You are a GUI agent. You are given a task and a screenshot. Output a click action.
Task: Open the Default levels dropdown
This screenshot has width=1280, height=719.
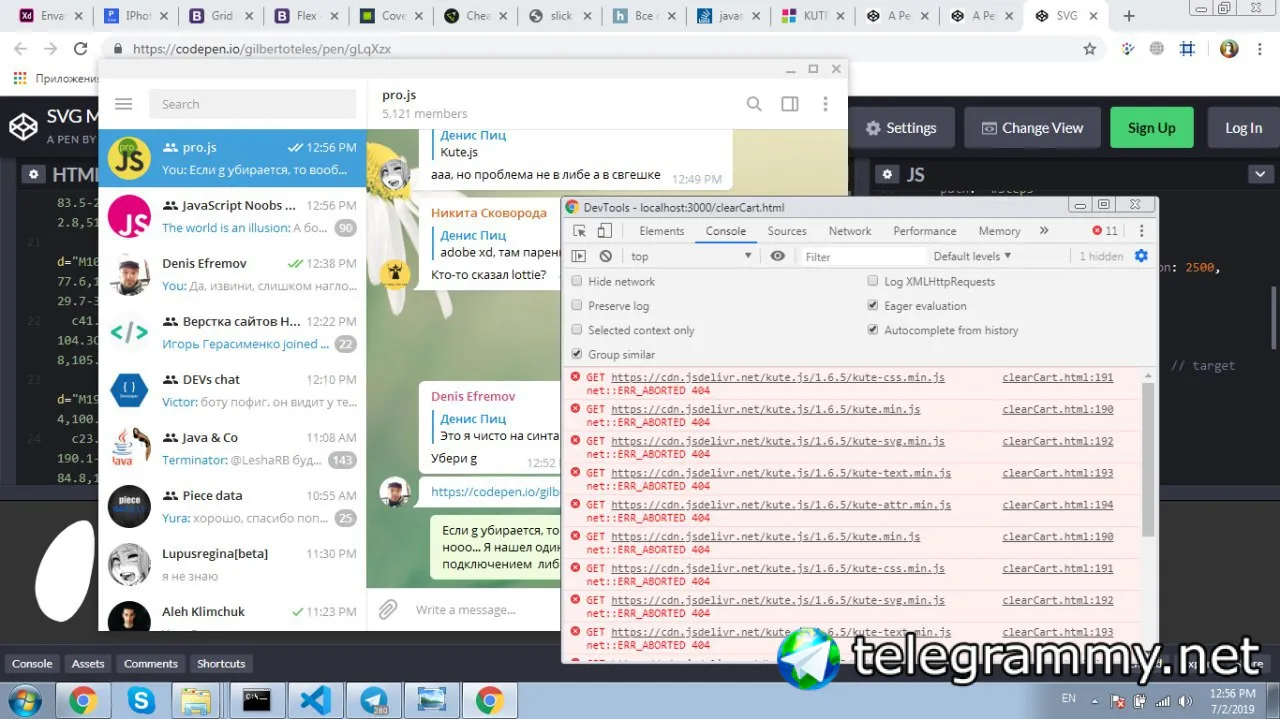pos(972,256)
